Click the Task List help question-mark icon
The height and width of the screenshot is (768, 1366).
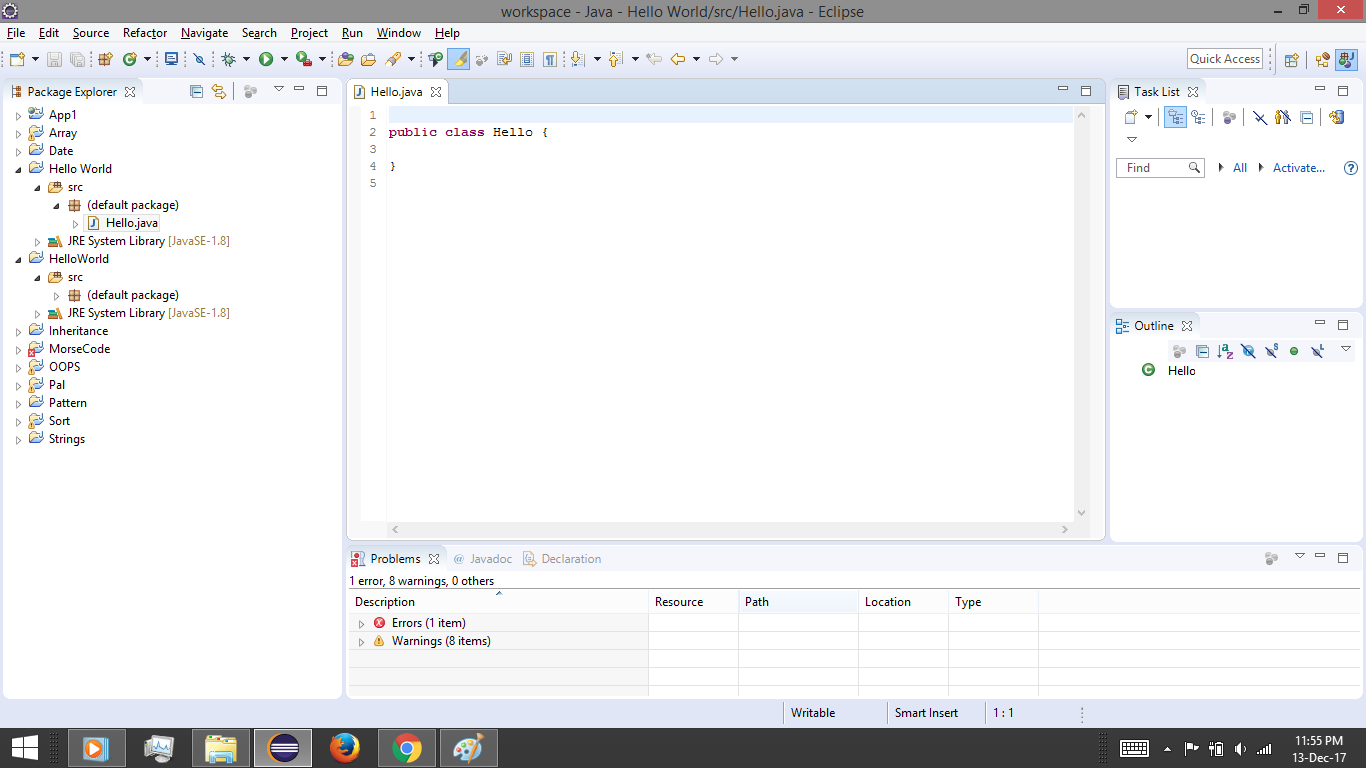tap(1351, 168)
